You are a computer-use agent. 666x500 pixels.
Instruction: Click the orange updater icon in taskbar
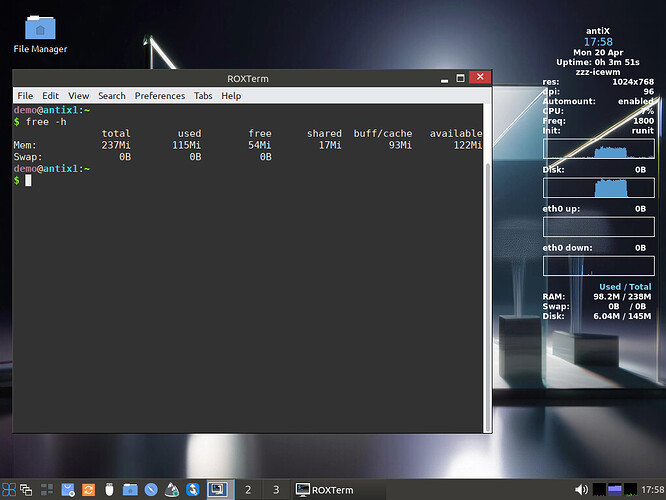tap(88, 490)
